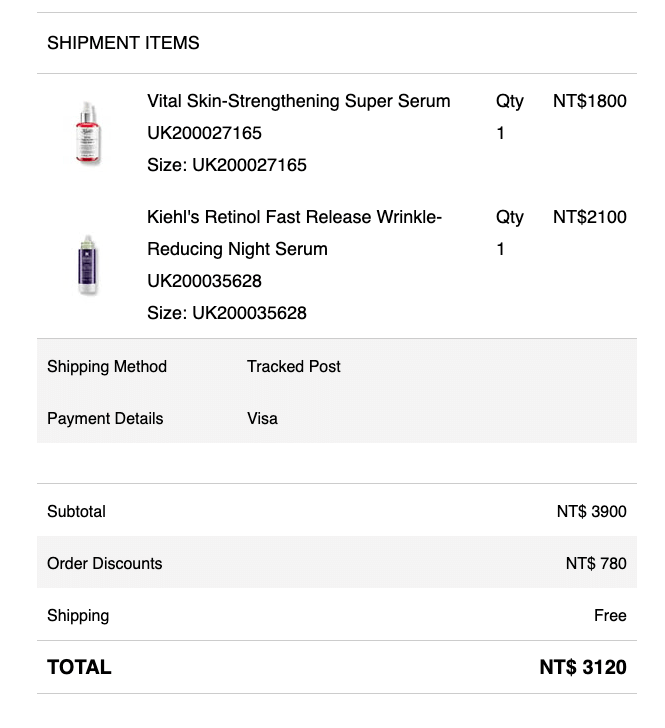Click the Visa payment value
This screenshot has height=728, width=665.
point(262,418)
